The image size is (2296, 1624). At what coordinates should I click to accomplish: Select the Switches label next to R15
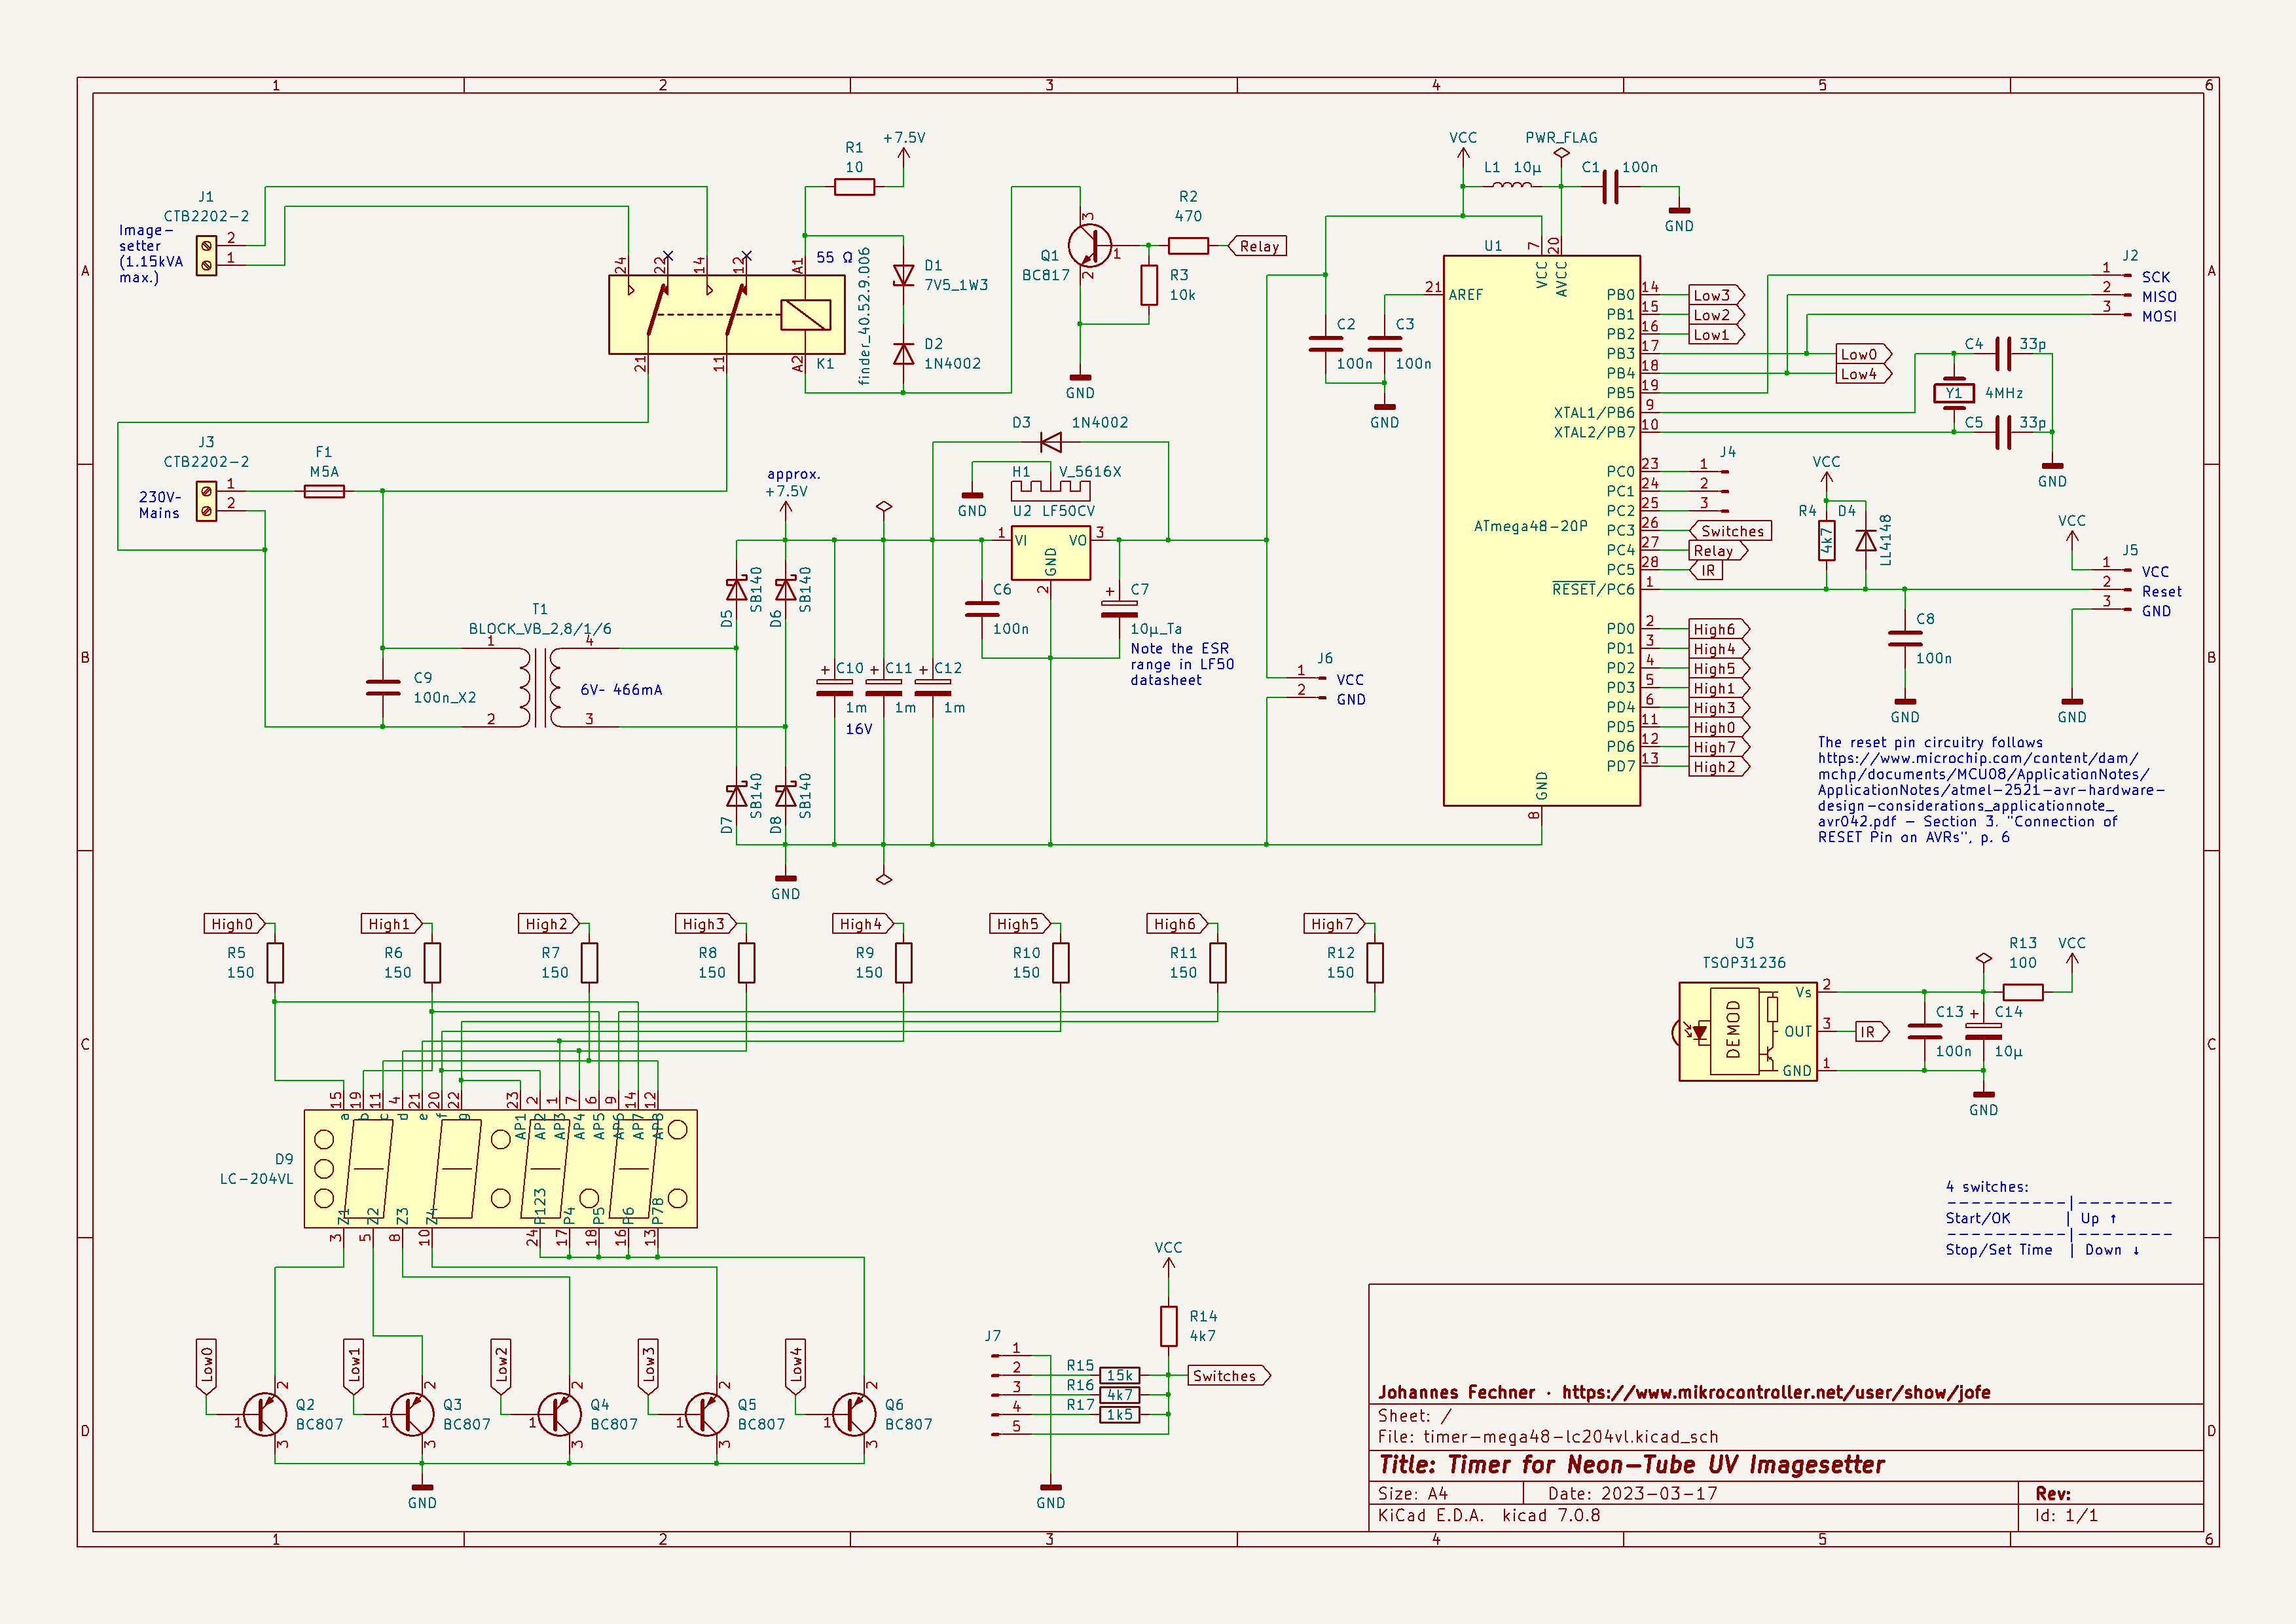click(1229, 1376)
